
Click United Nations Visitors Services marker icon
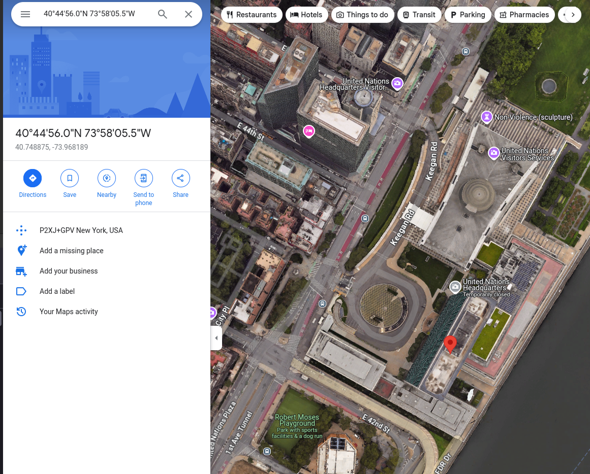pyautogui.click(x=494, y=153)
